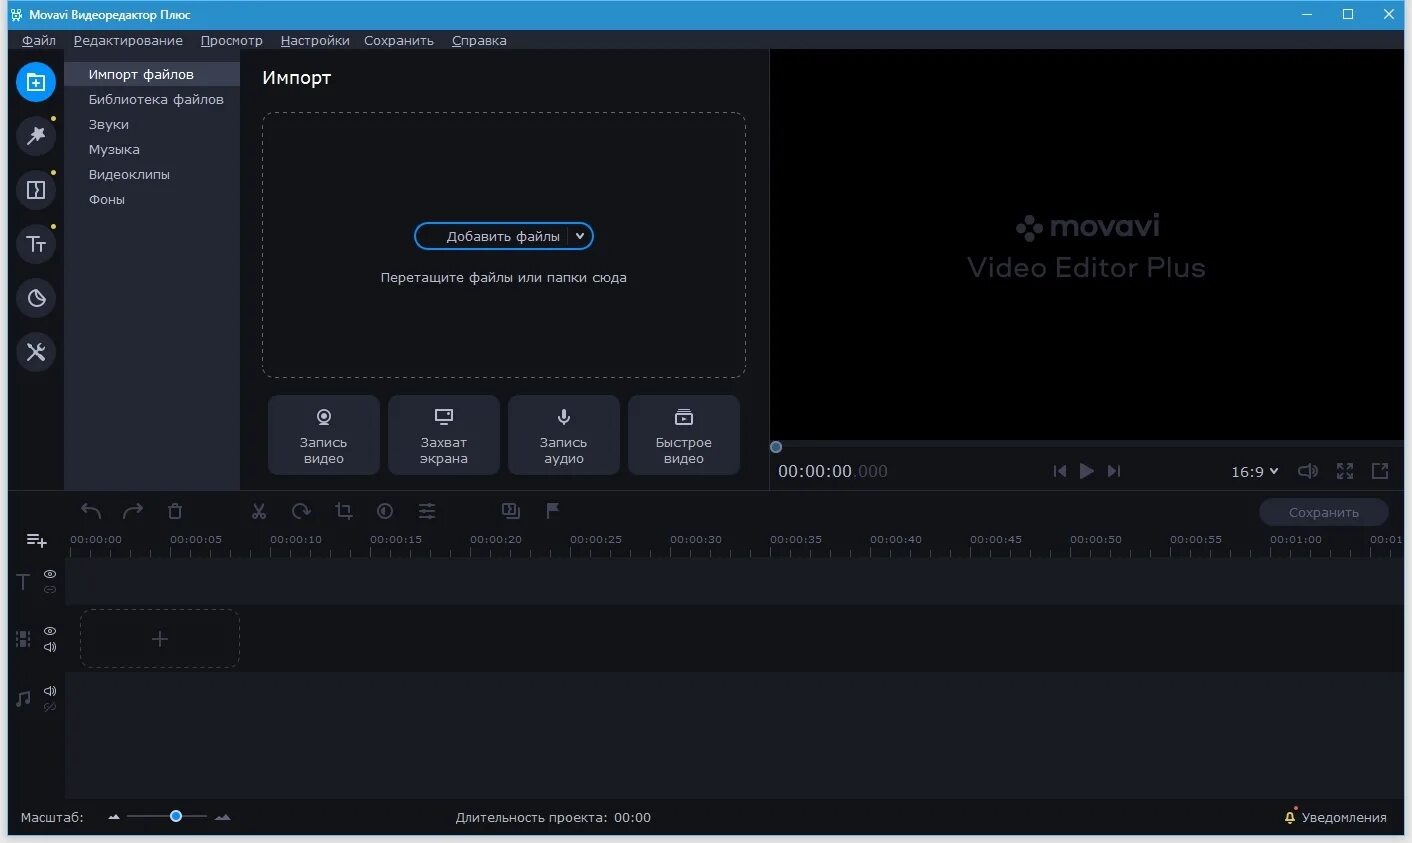Toggle fullscreen preview icon

coord(1345,471)
